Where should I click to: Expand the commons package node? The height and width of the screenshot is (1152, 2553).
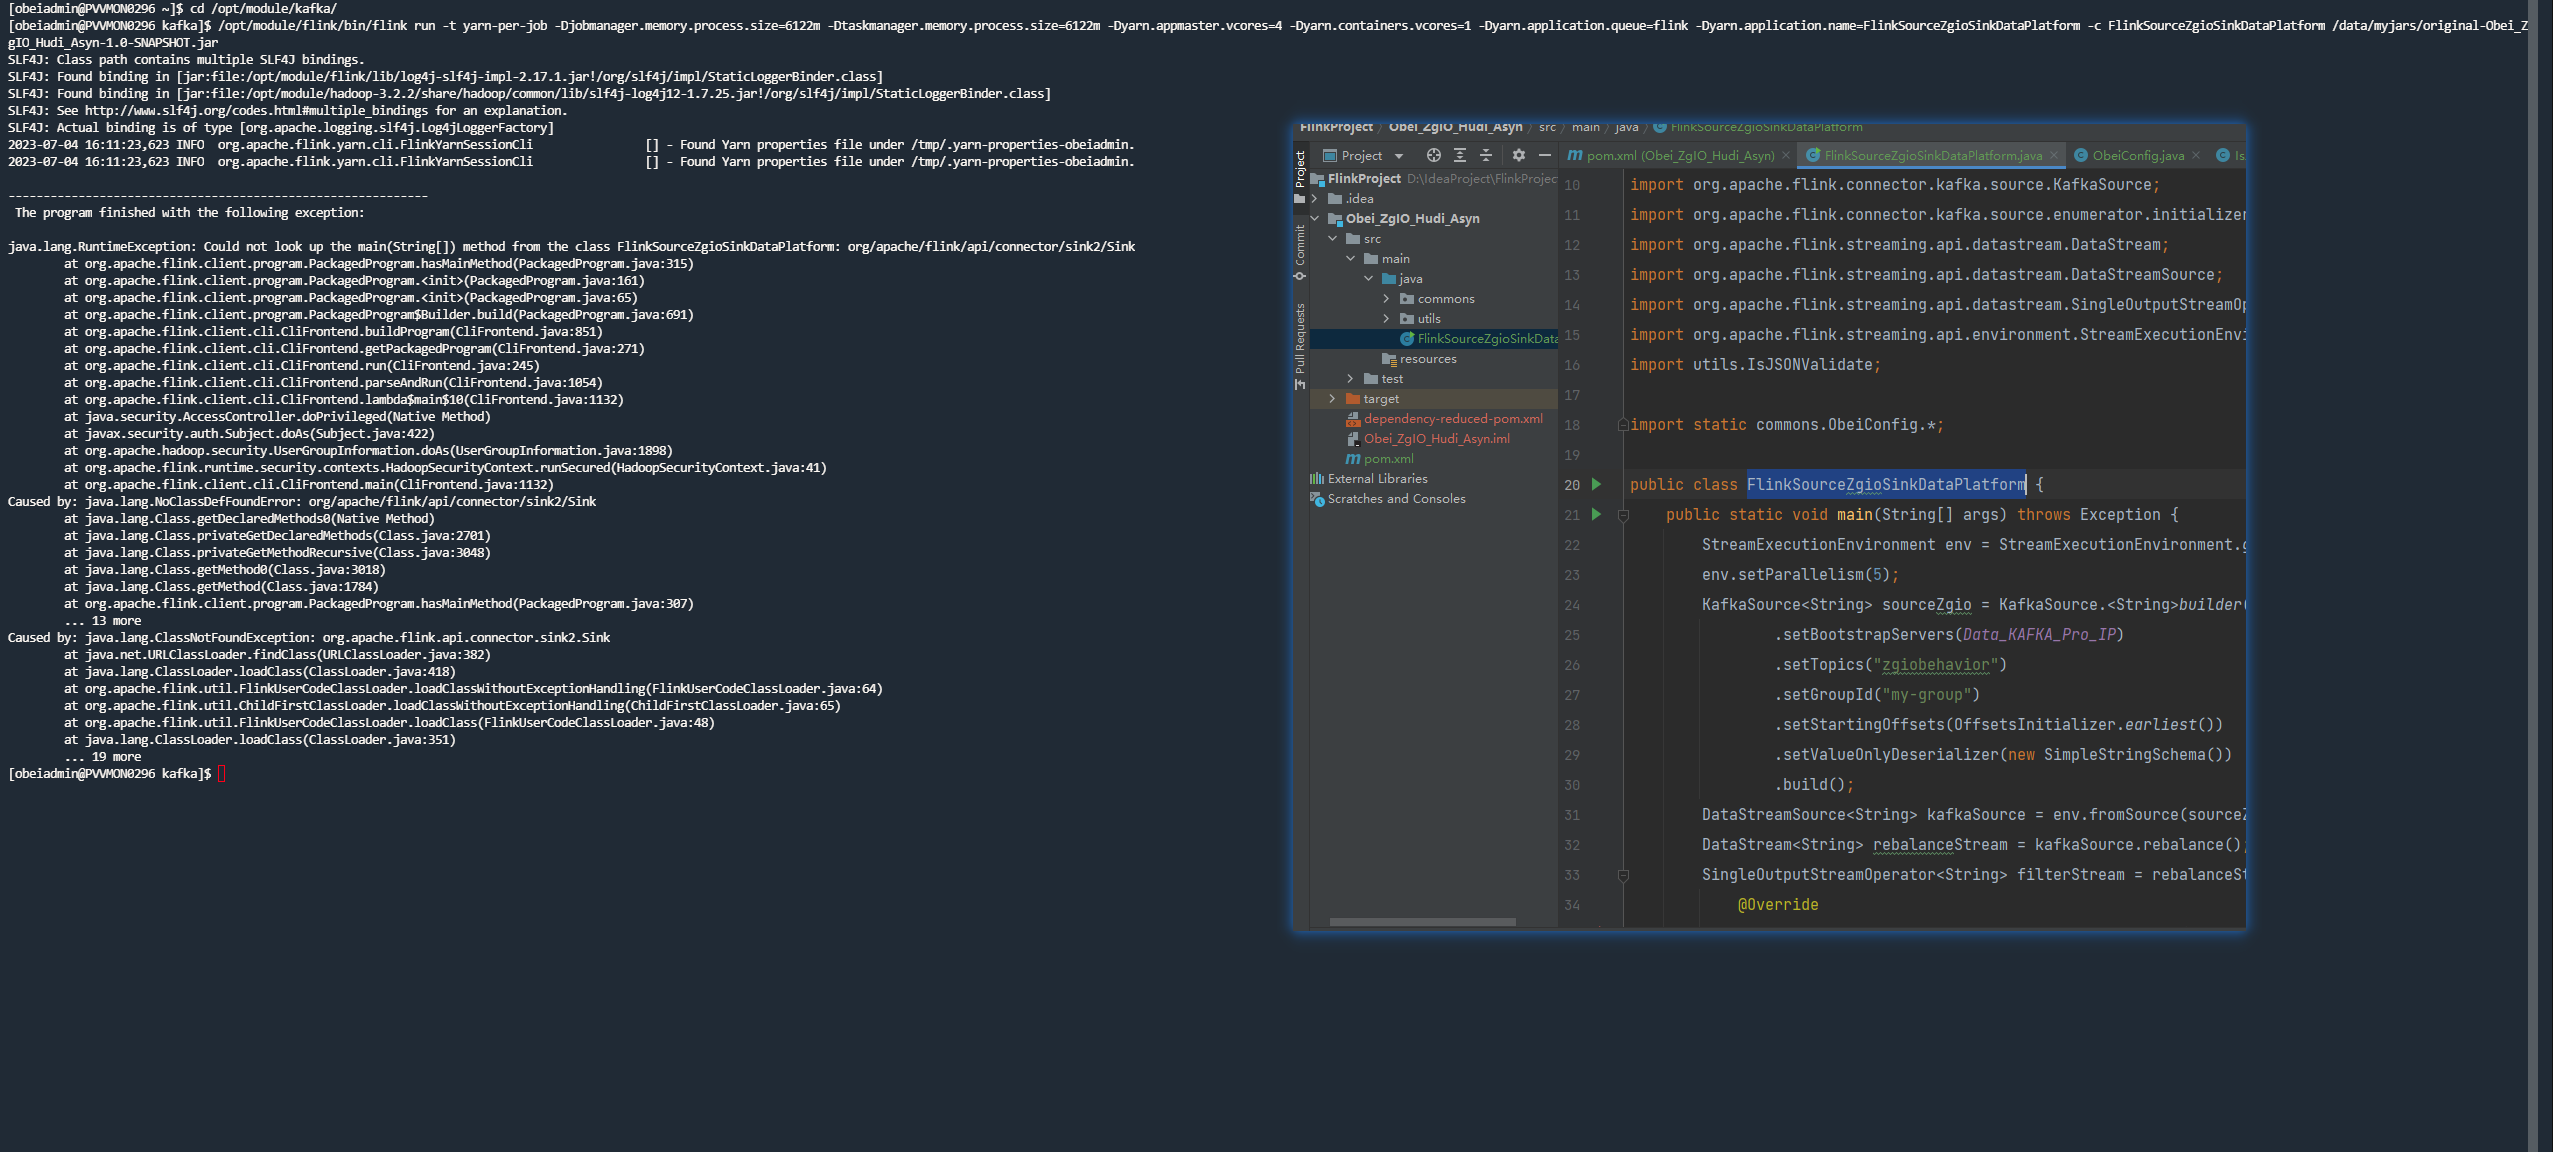1386,298
